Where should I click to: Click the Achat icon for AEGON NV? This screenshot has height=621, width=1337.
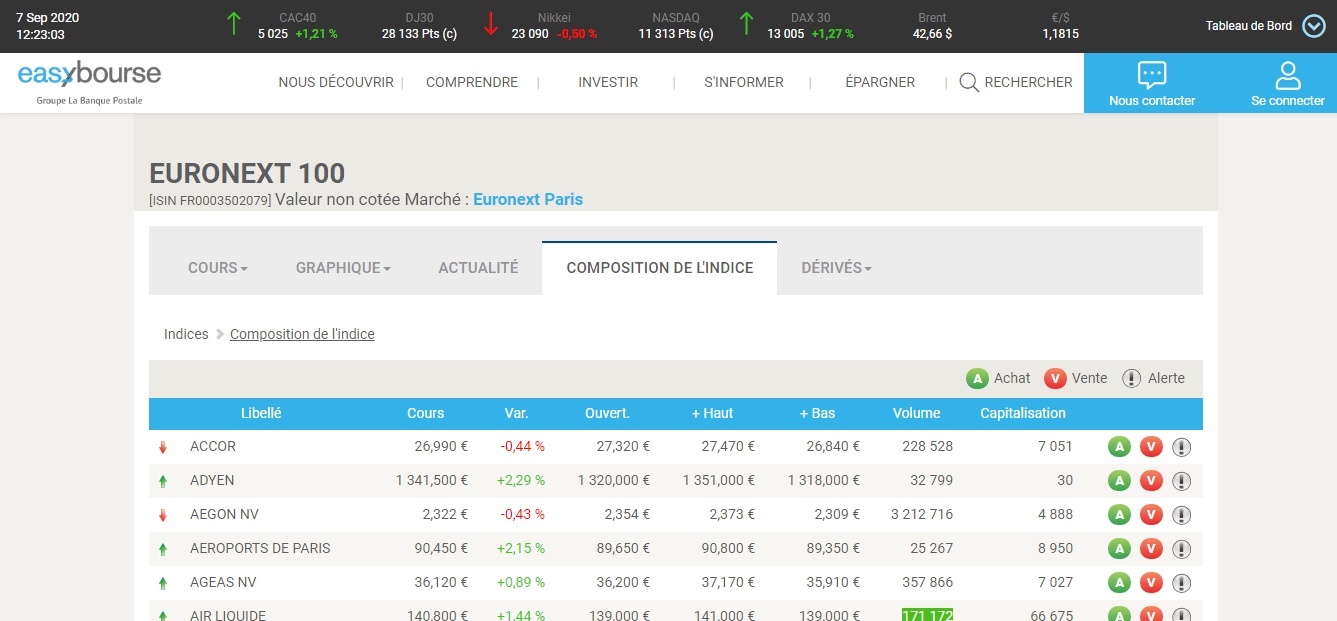pos(1119,515)
